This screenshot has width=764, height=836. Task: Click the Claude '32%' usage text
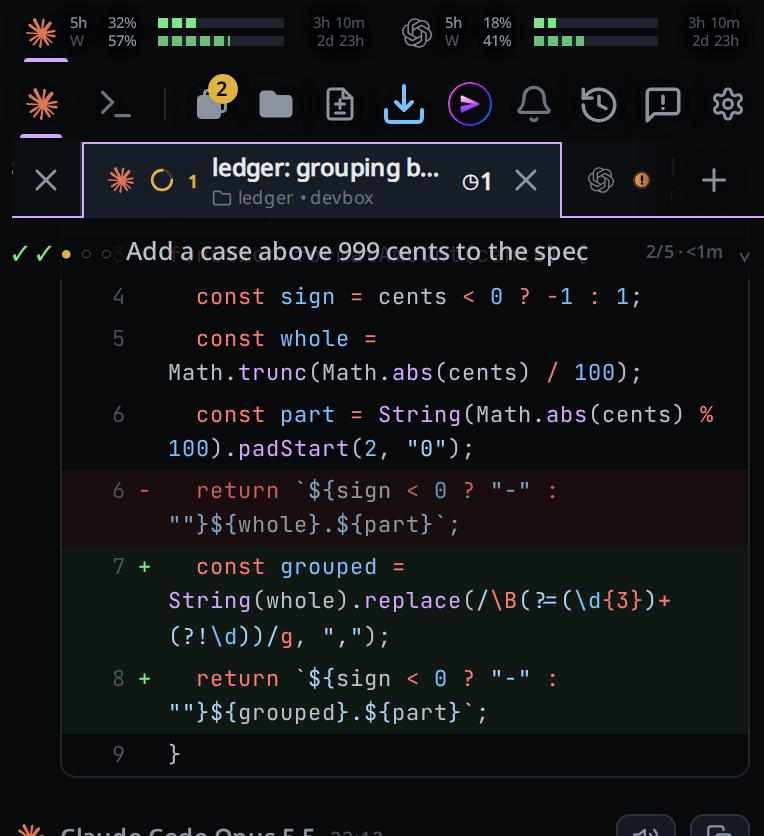[x=122, y=23]
